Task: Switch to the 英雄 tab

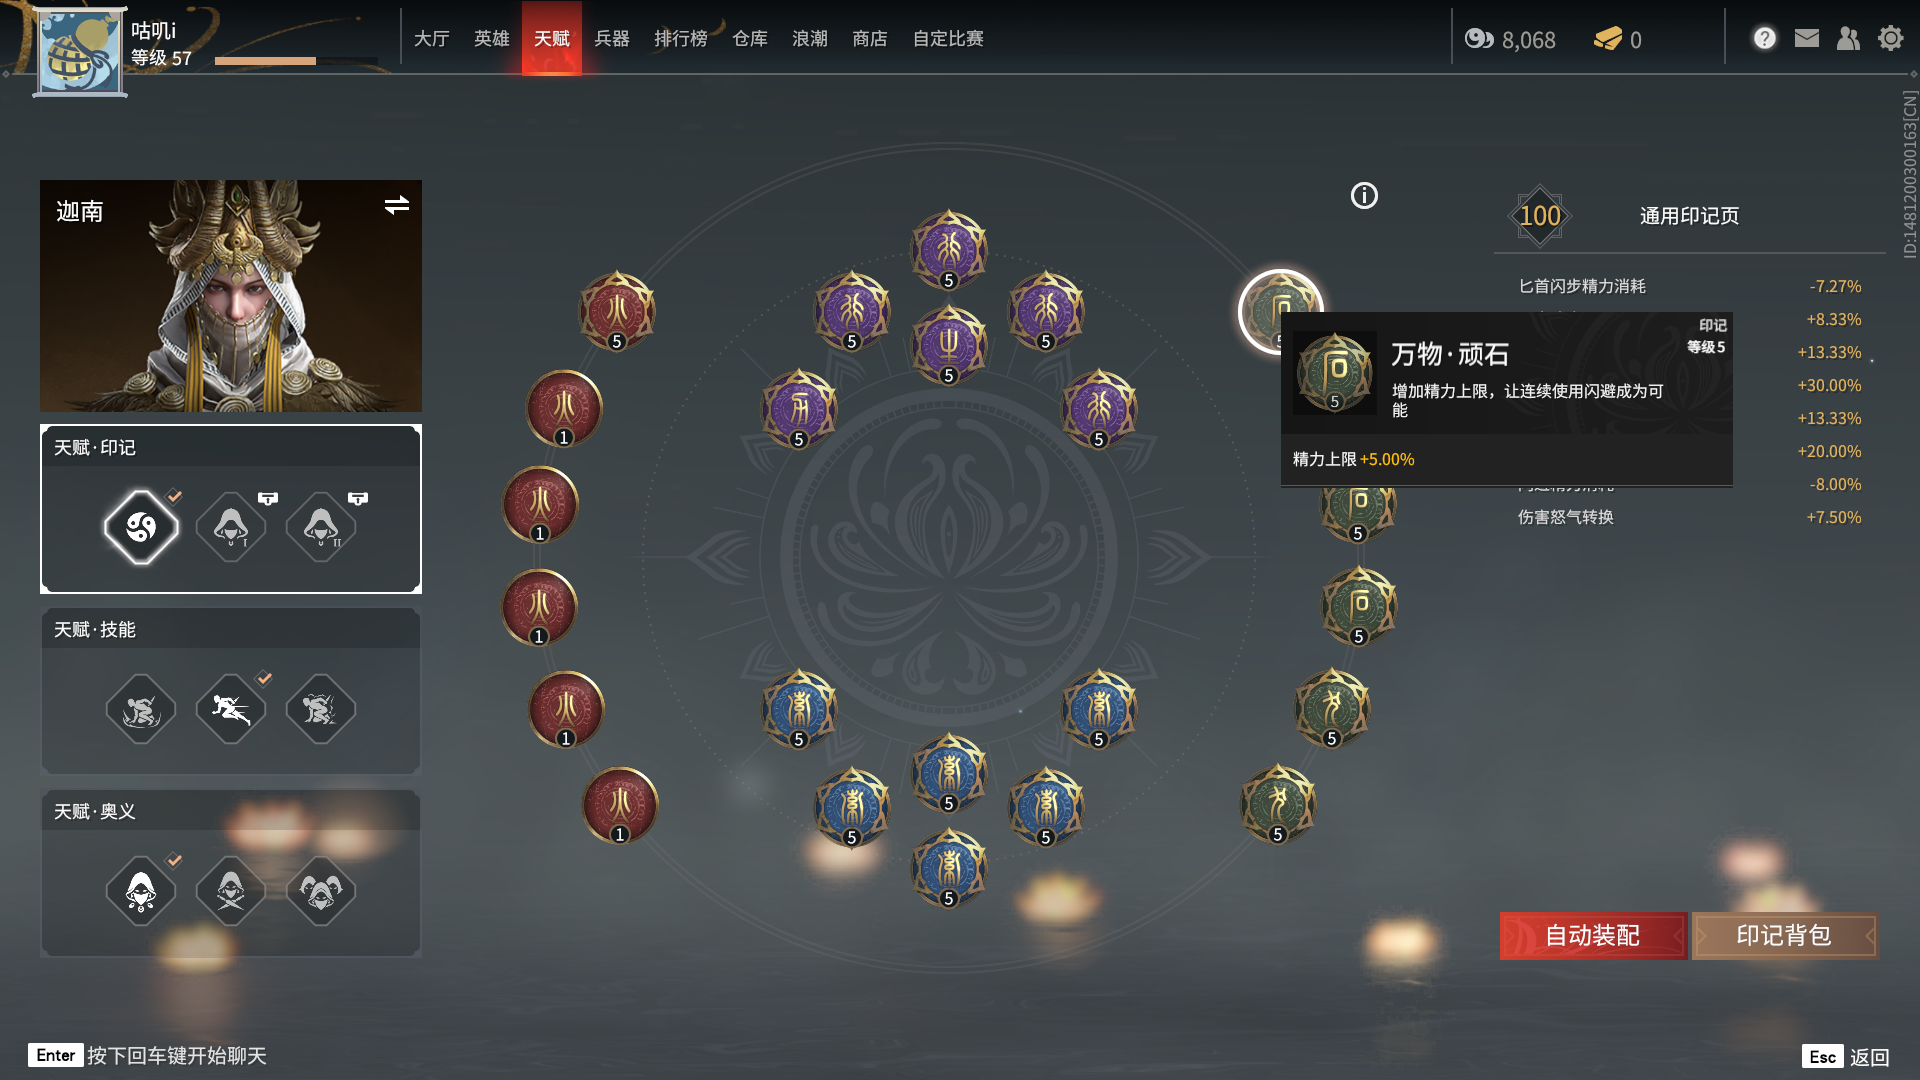Action: click(492, 39)
